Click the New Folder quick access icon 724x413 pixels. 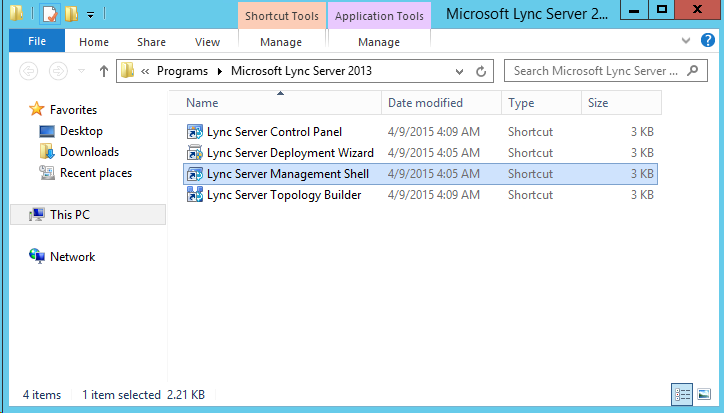tap(72, 14)
